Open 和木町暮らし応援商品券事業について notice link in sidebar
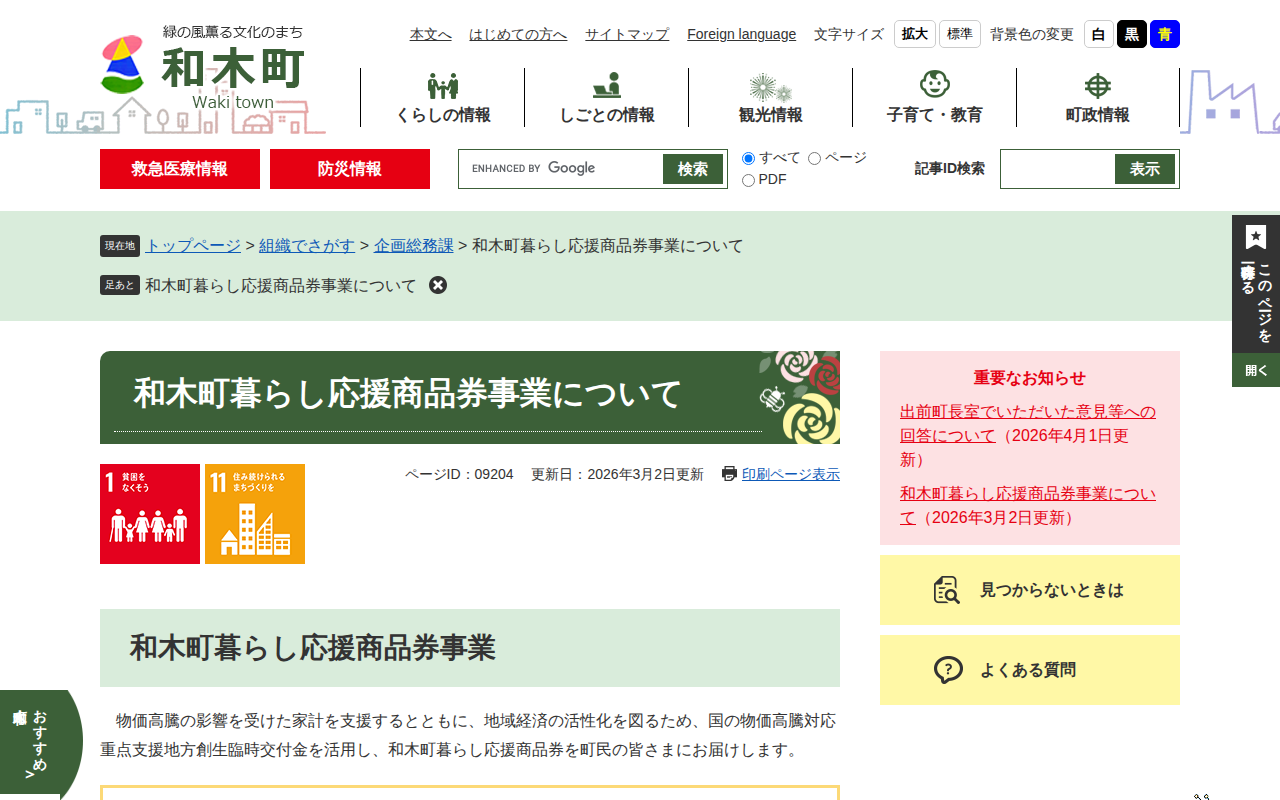This screenshot has width=1280, height=800. coord(1028,506)
